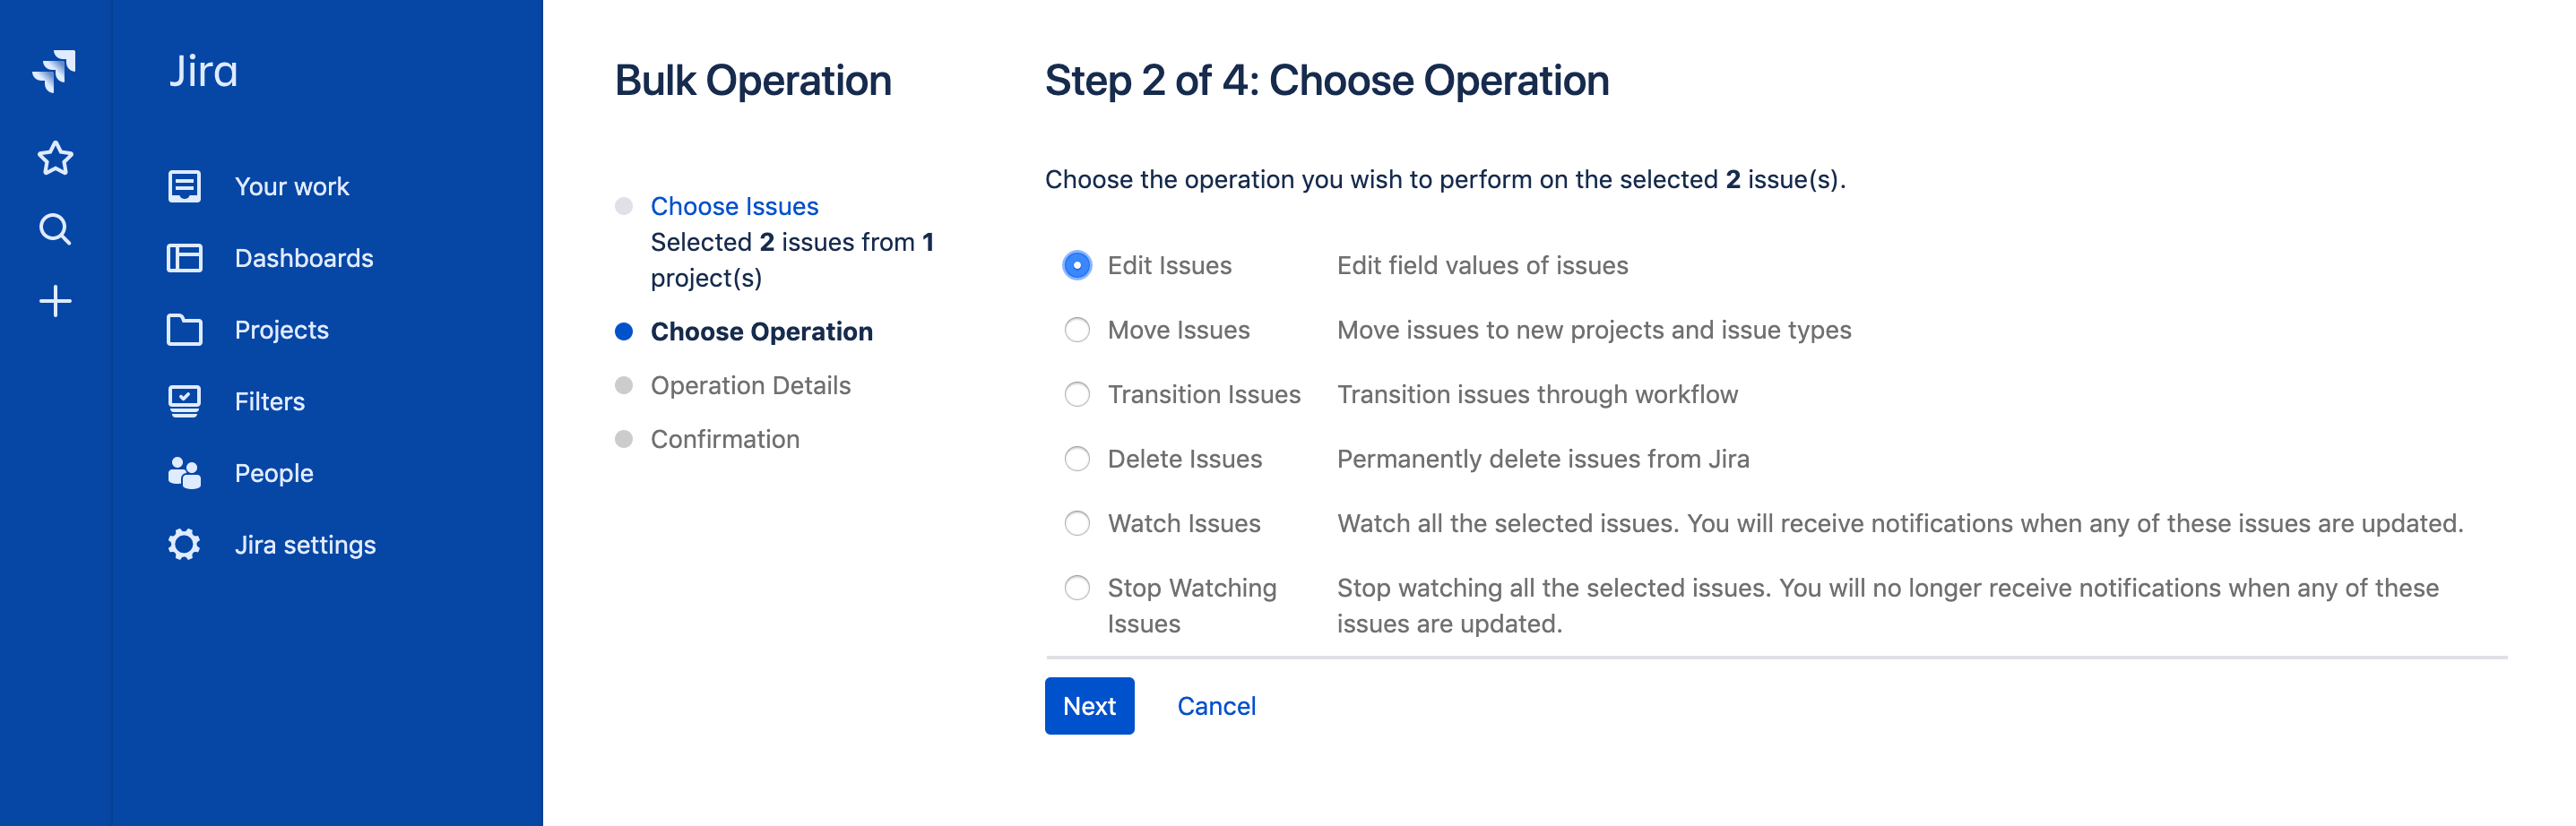Select the Move Issues radio button
The width and height of the screenshot is (2576, 826).
coord(1077,330)
